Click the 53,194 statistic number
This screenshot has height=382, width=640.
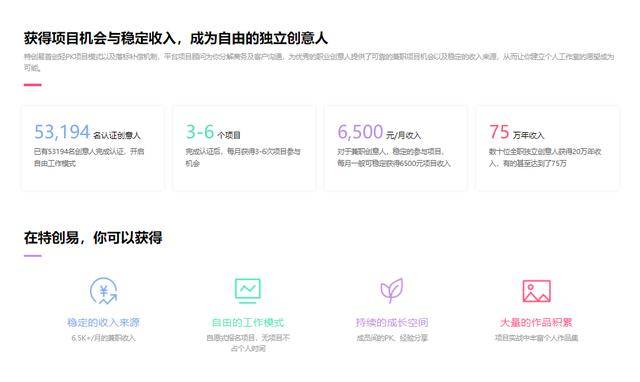coord(62,132)
